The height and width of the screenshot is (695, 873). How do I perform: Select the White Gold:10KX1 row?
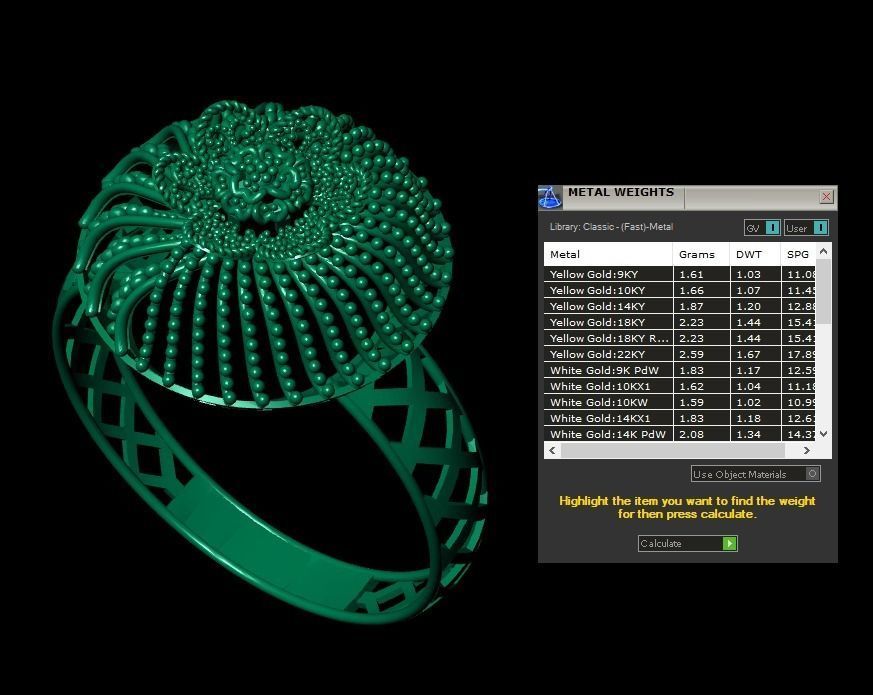tap(680, 386)
